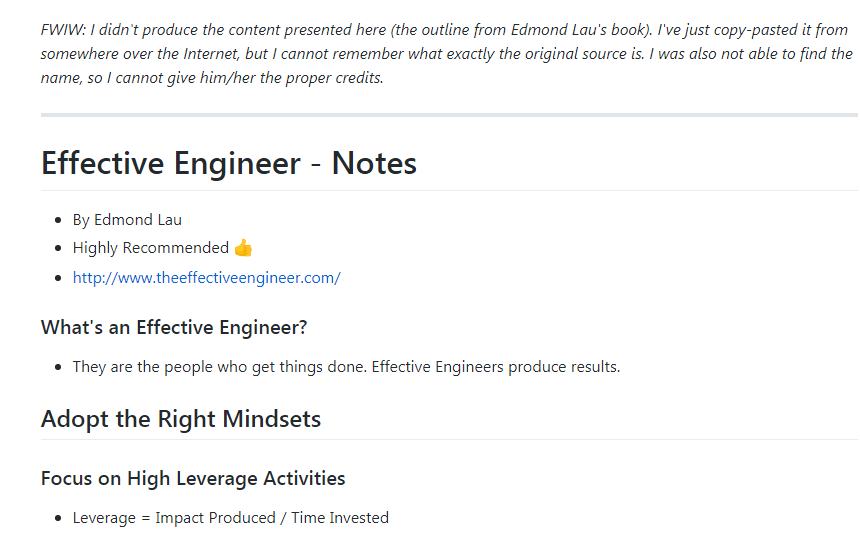Click the 'Focus on High Leverage Activities' heading
The width and height of the screenshot is (860, 533).
coord(193,478)
